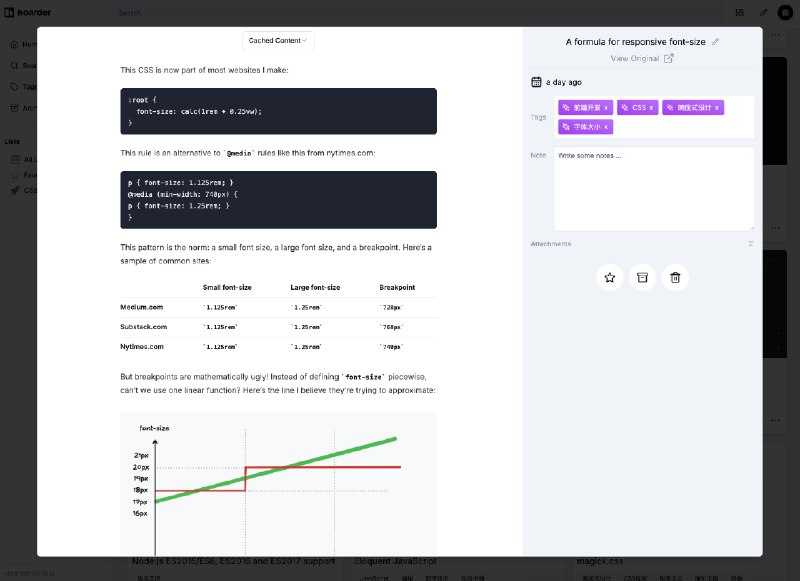Viewport: 800px width, 581px height.
Task: Expand the Attachments section chevron
Action: point(750,244)
